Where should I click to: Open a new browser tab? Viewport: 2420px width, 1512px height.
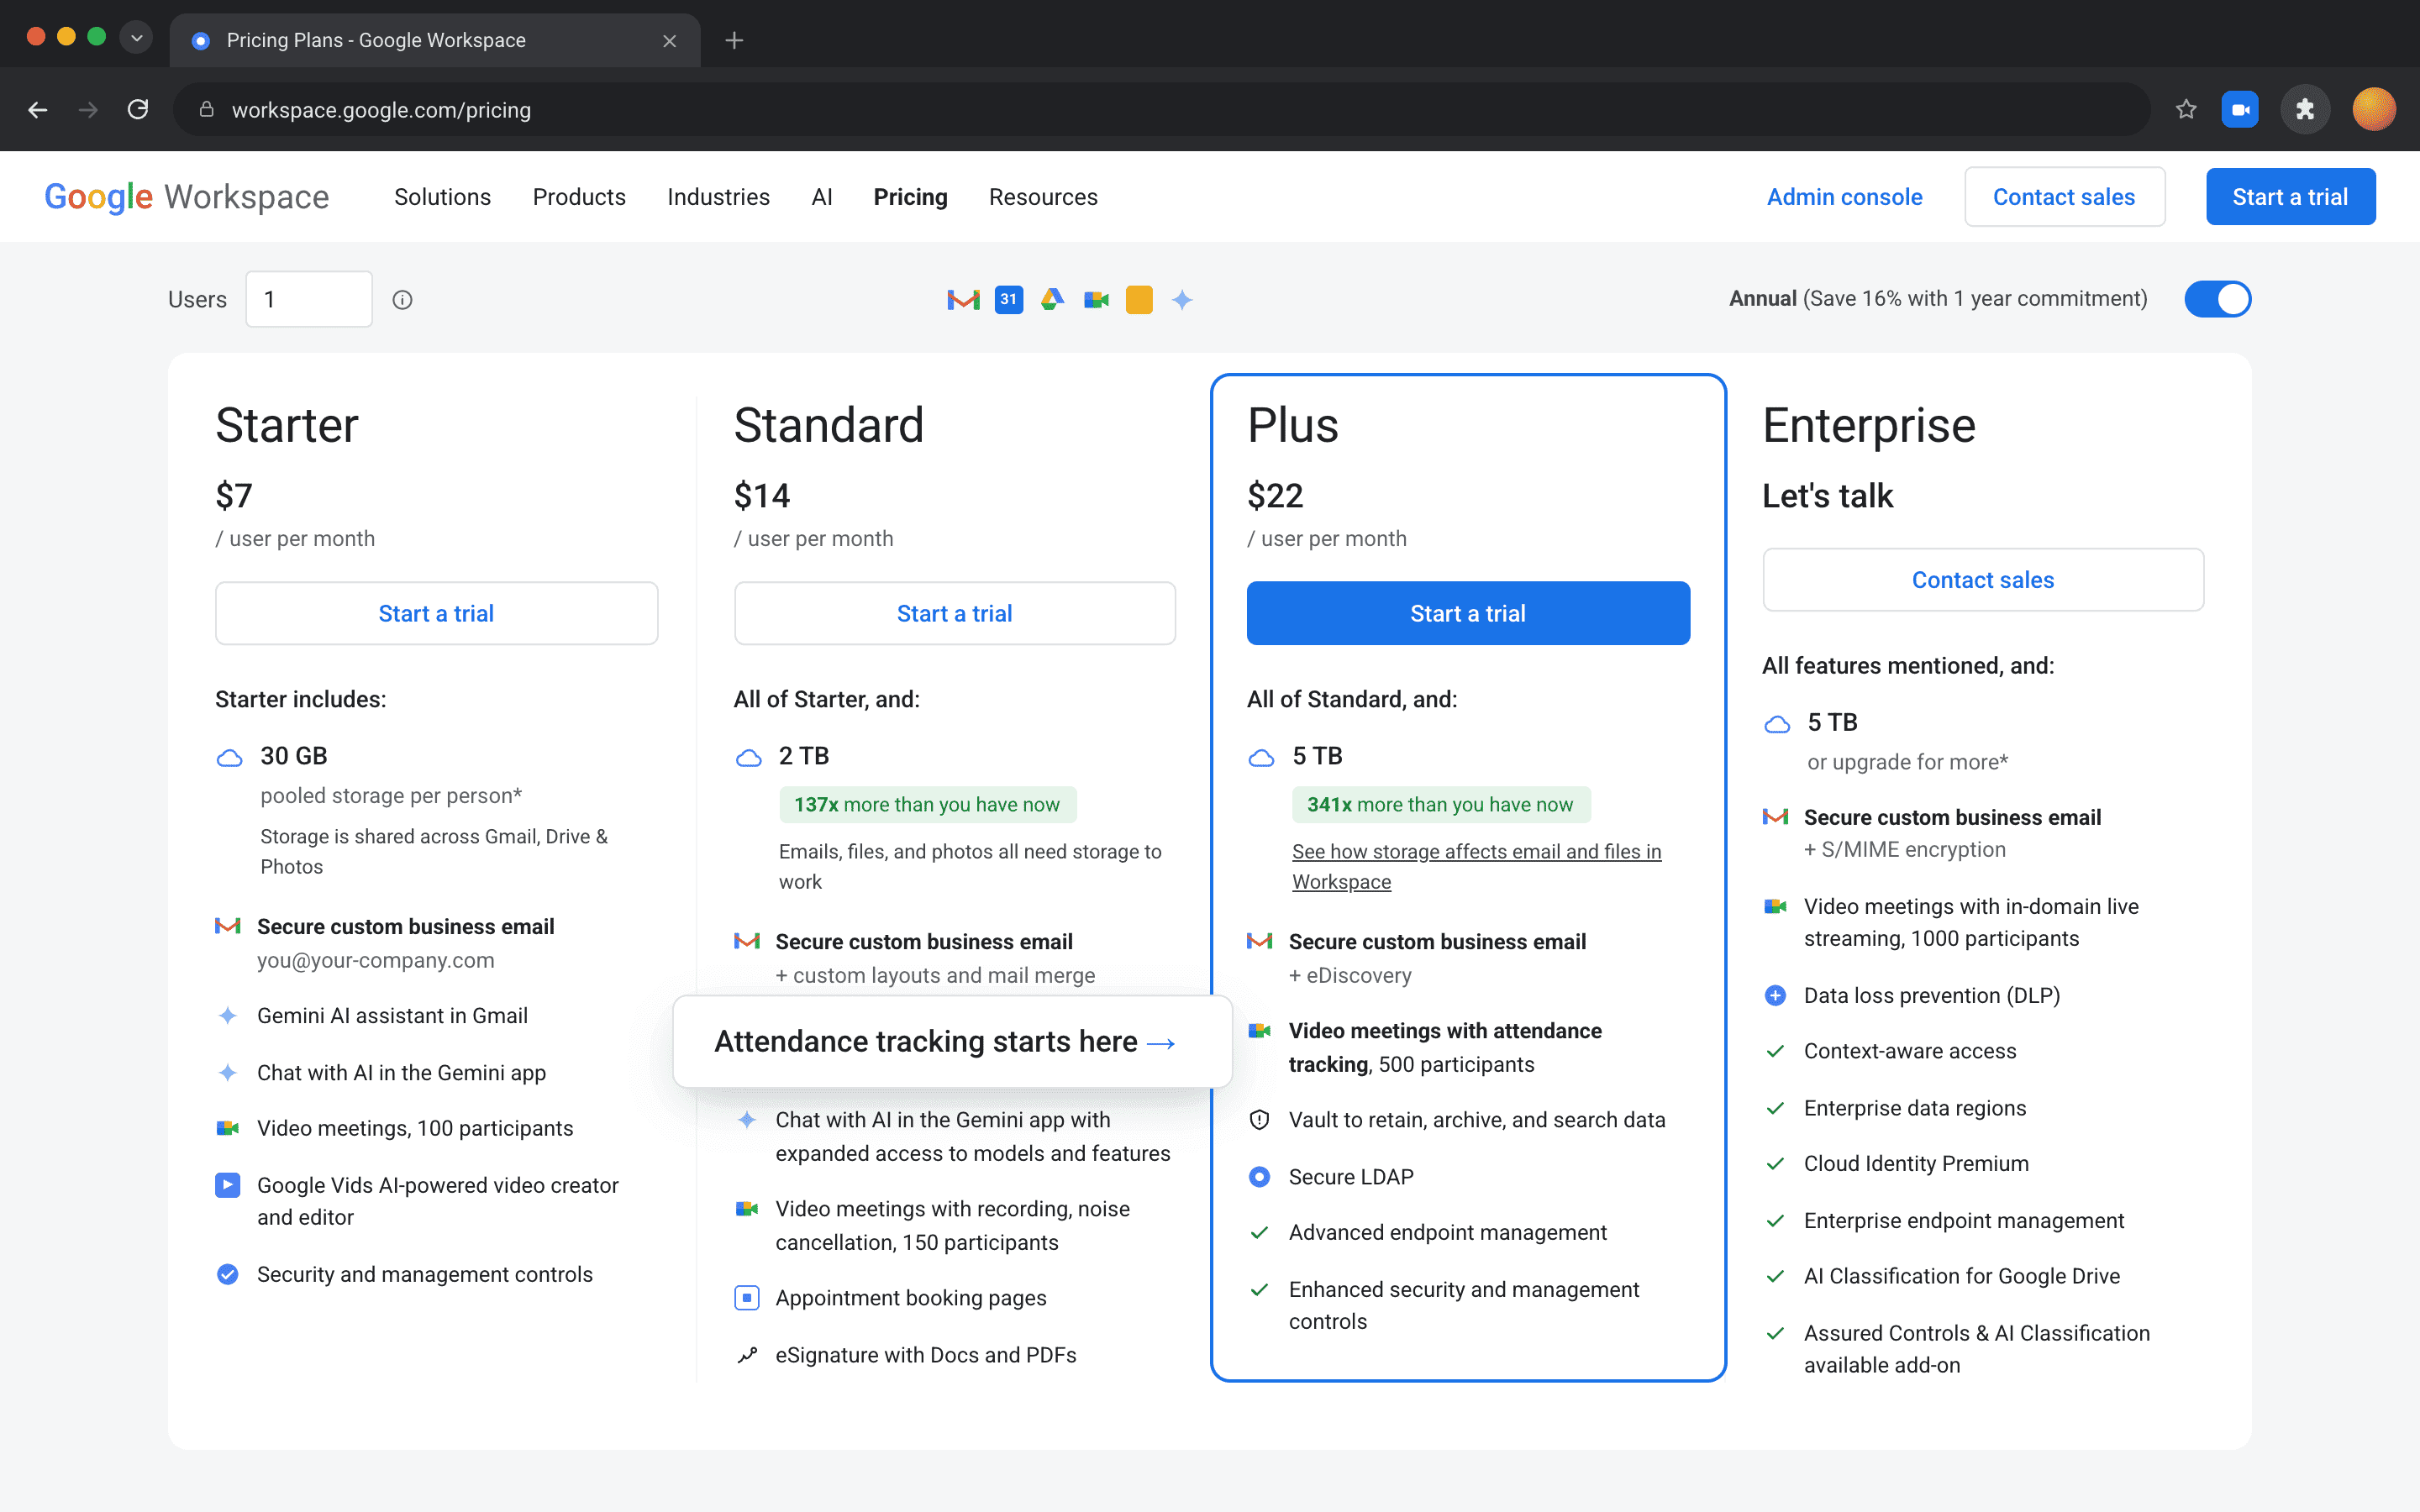click(734, 40)
